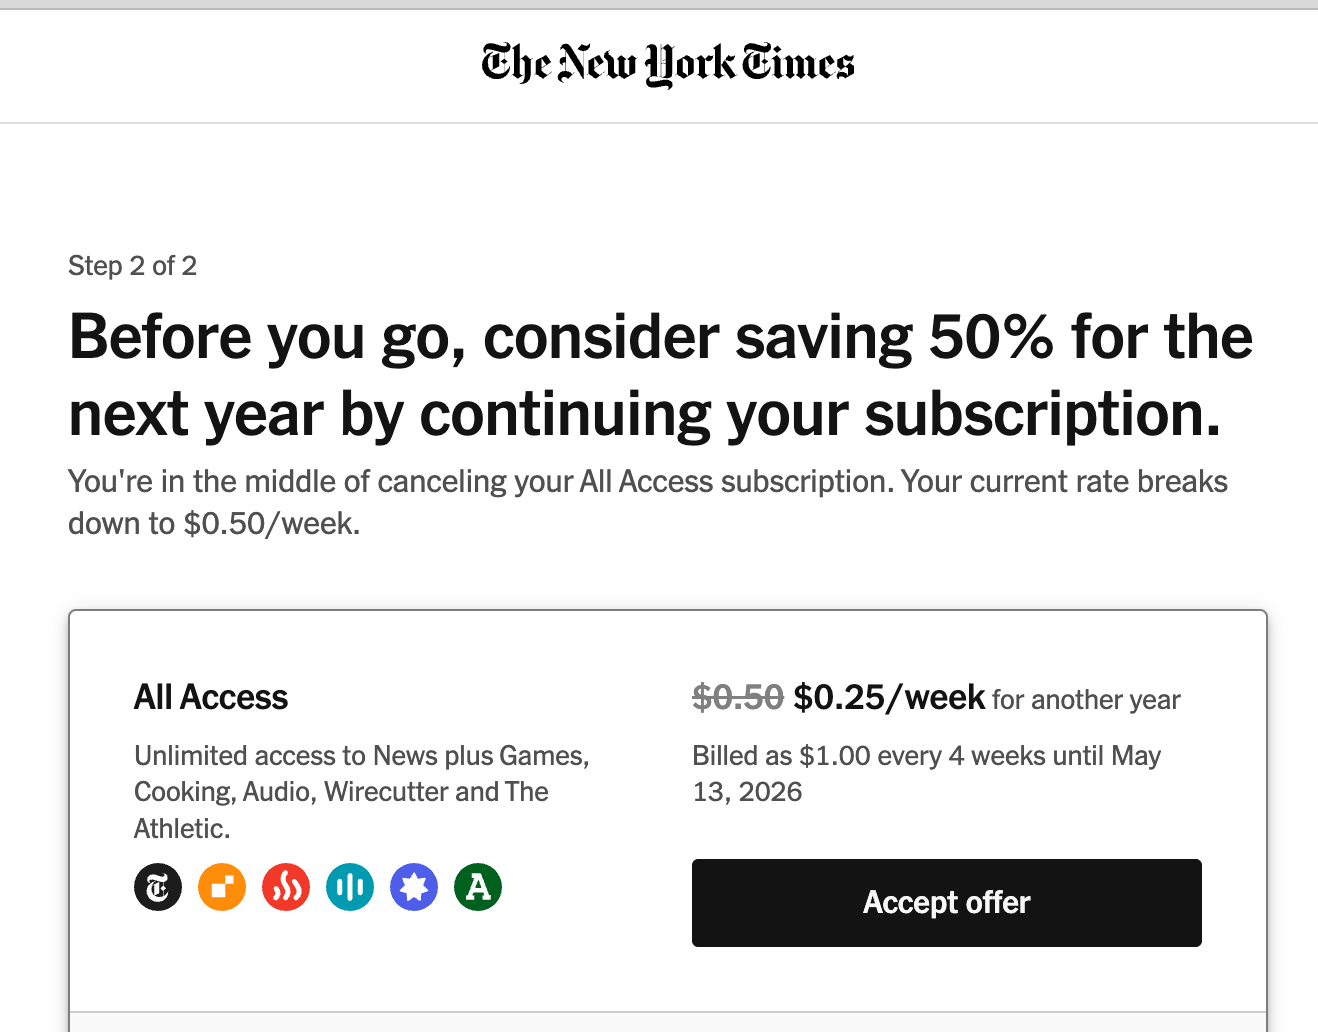Click the black NYT News icon

click(x=158, y=887)
